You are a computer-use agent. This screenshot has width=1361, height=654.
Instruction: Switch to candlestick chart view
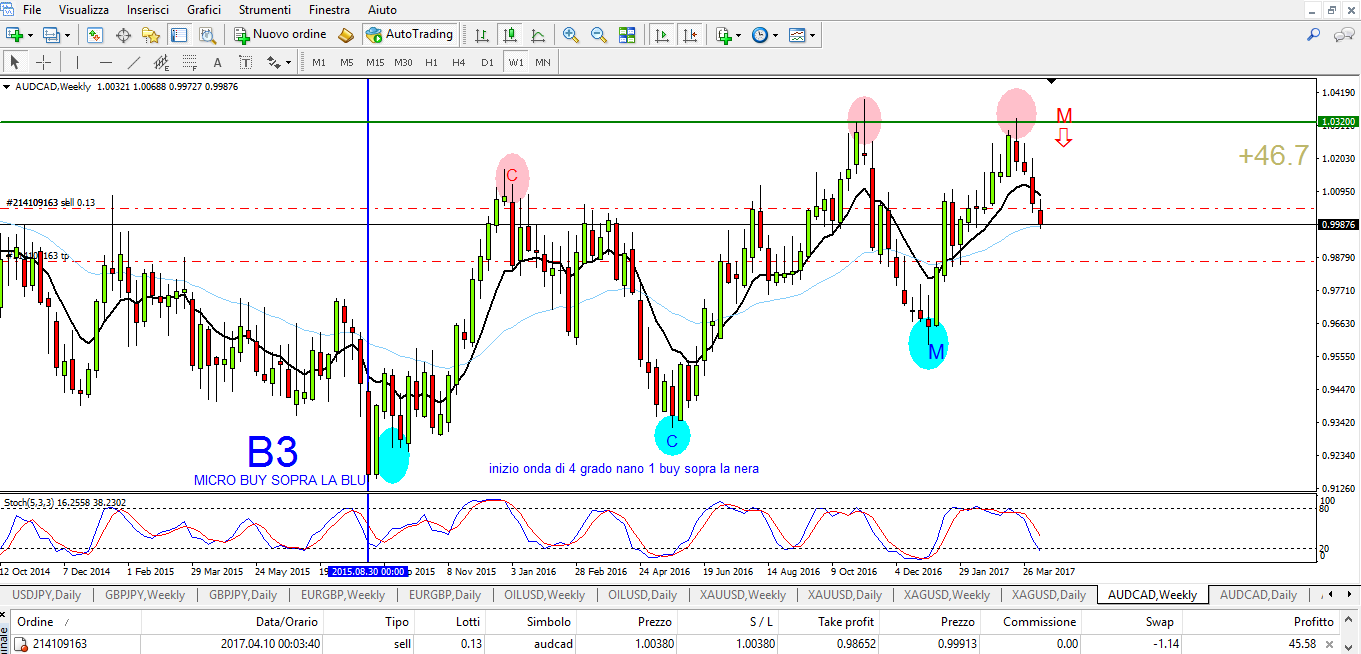tap(510, 35)
